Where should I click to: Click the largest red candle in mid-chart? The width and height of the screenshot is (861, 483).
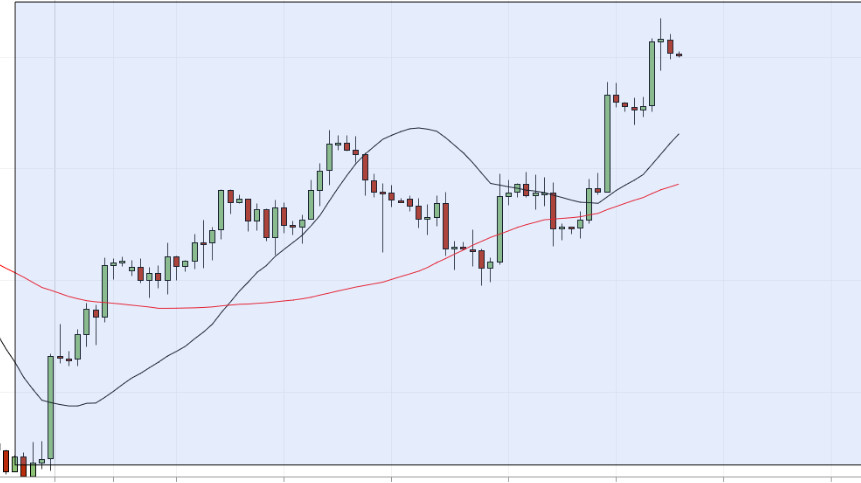click(x=445, y=225)
